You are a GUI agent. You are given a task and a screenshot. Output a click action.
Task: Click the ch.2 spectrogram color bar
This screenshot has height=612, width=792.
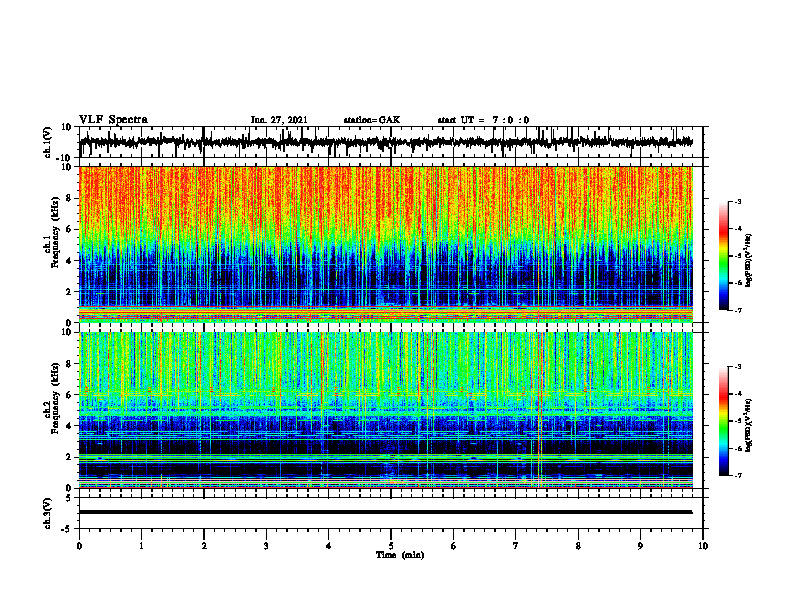coord(723,421)
